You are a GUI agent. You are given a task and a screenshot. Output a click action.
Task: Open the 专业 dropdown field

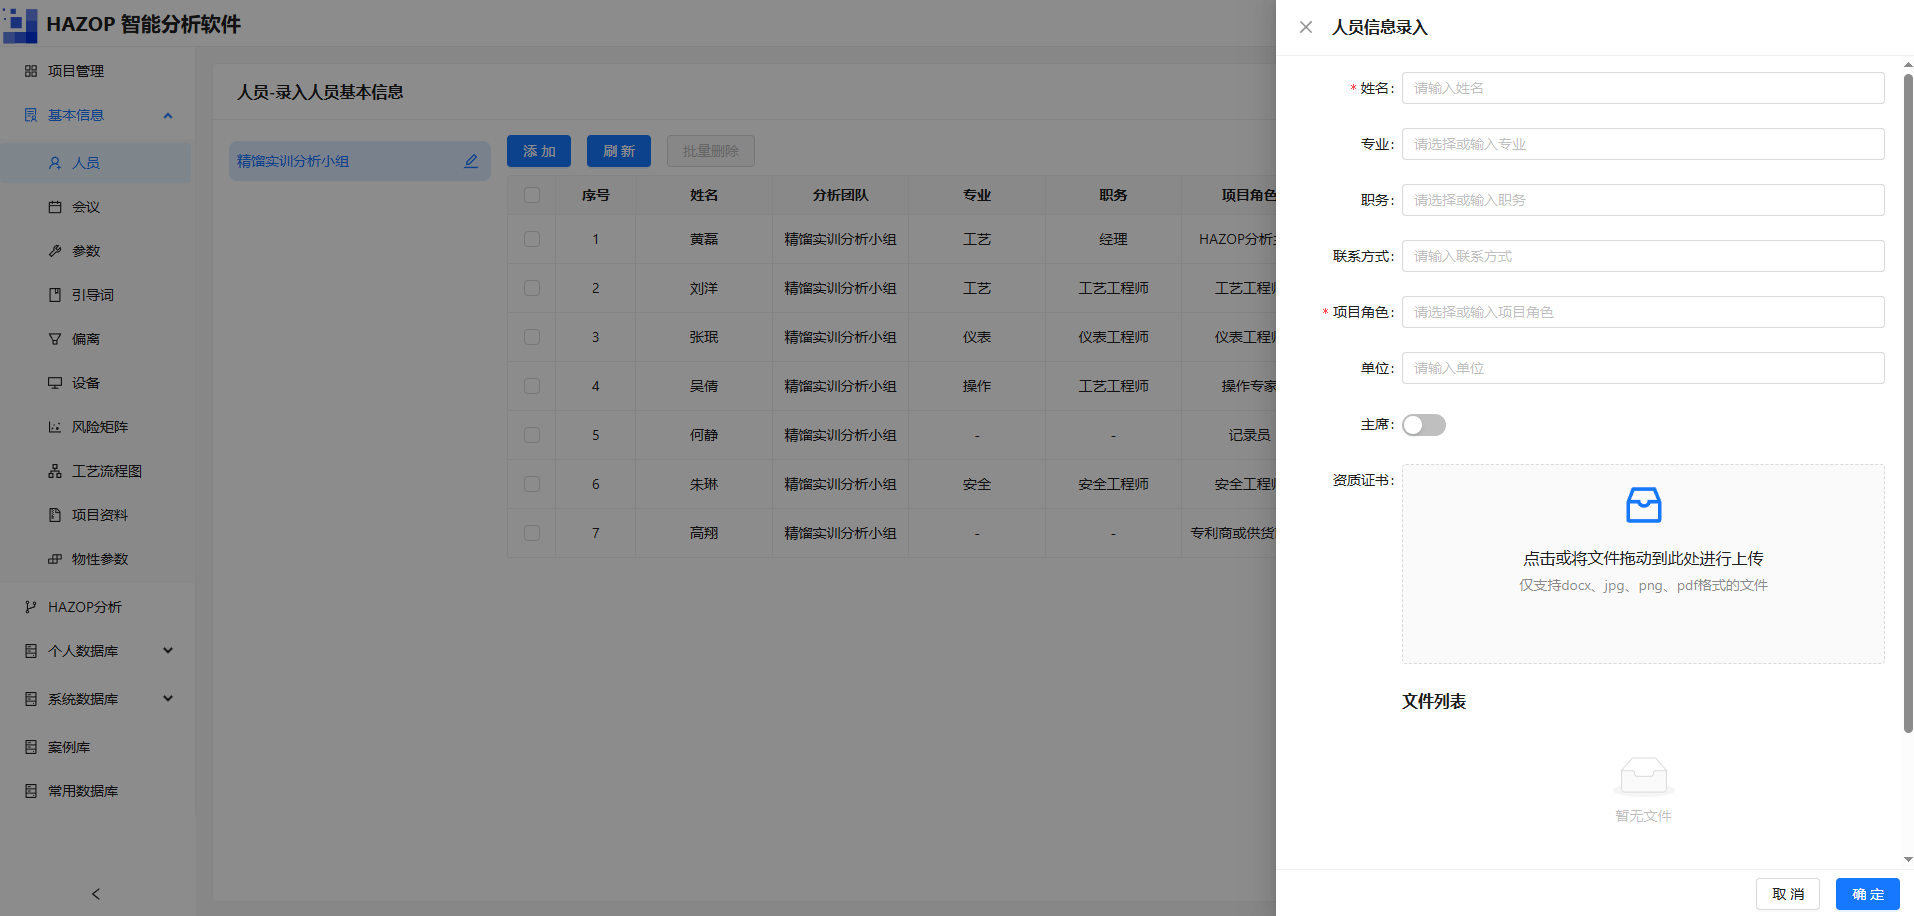click(x=1643, y=144)
